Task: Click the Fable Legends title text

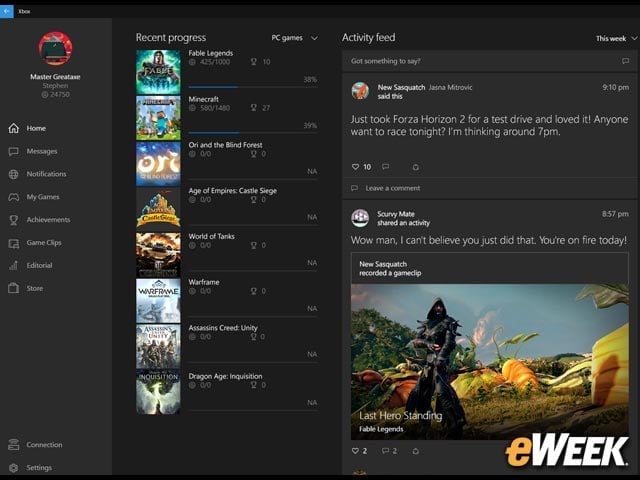Action: tap(211, 53)
